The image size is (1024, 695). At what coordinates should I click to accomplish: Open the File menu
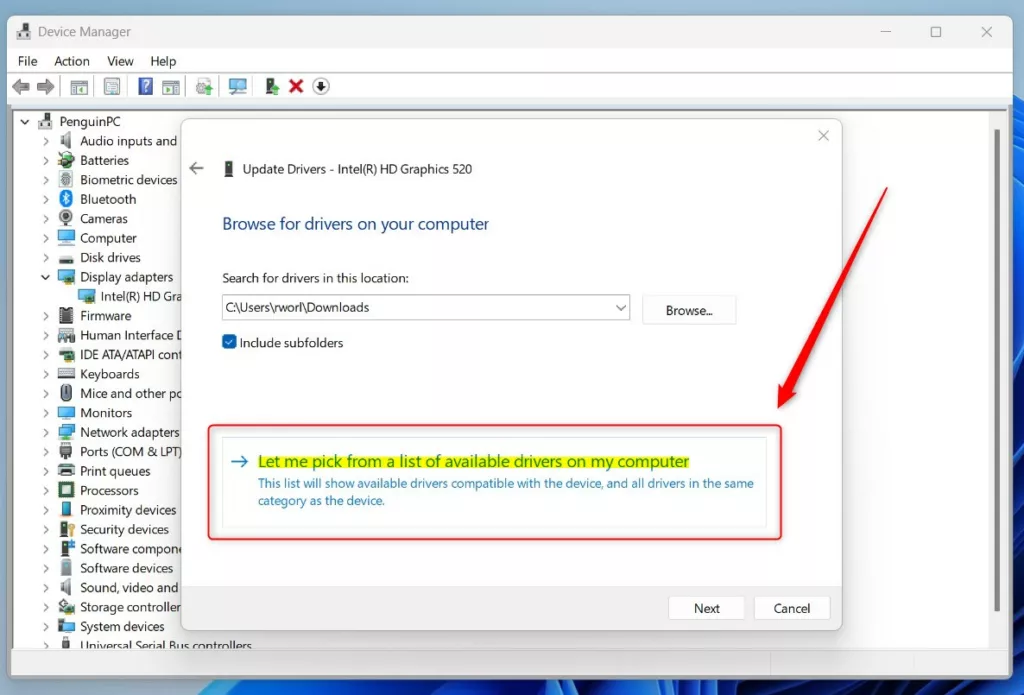pos(27,61)
